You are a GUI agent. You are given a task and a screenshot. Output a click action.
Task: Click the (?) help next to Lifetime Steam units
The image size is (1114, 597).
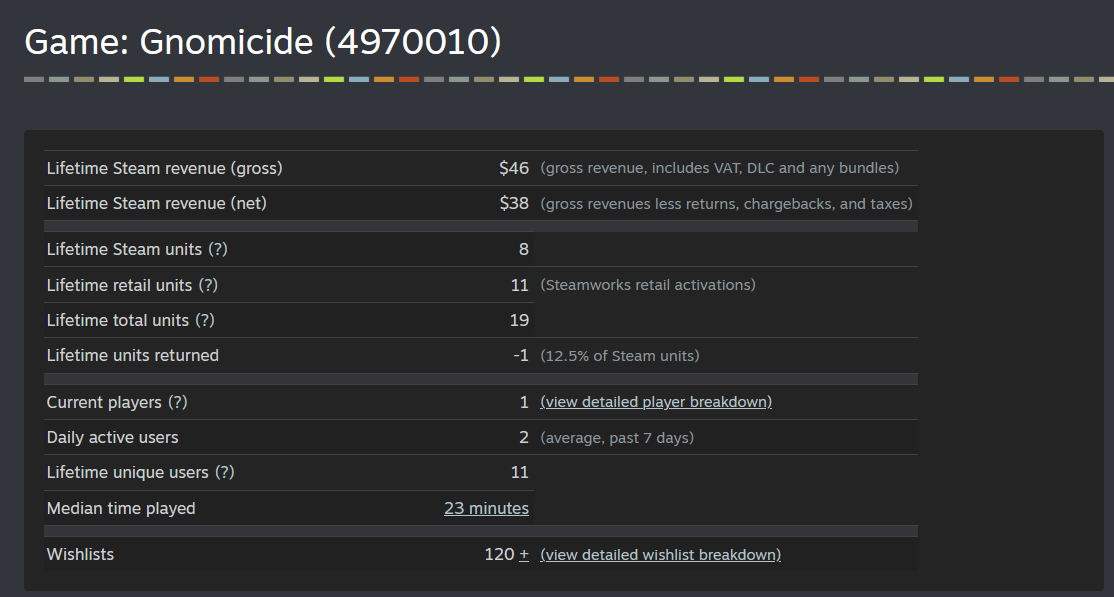tap(217, 249)
